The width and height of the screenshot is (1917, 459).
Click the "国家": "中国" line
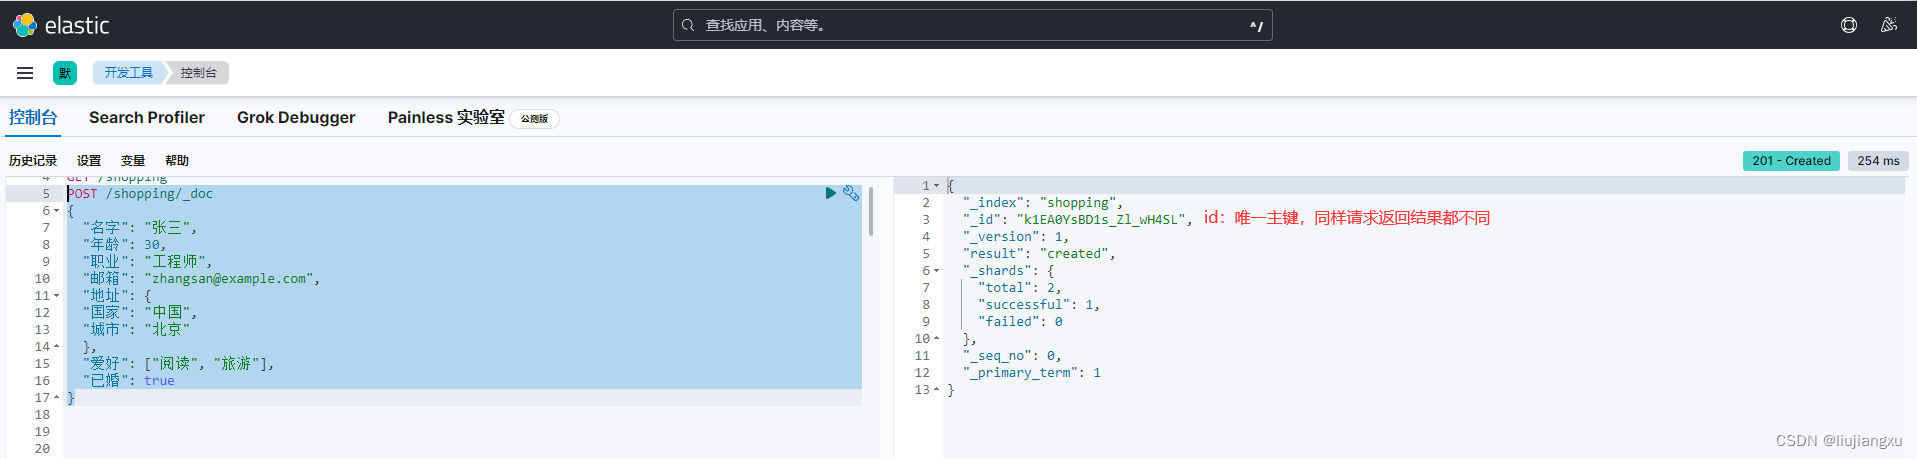pyautogui.click(x=140, y=313)
